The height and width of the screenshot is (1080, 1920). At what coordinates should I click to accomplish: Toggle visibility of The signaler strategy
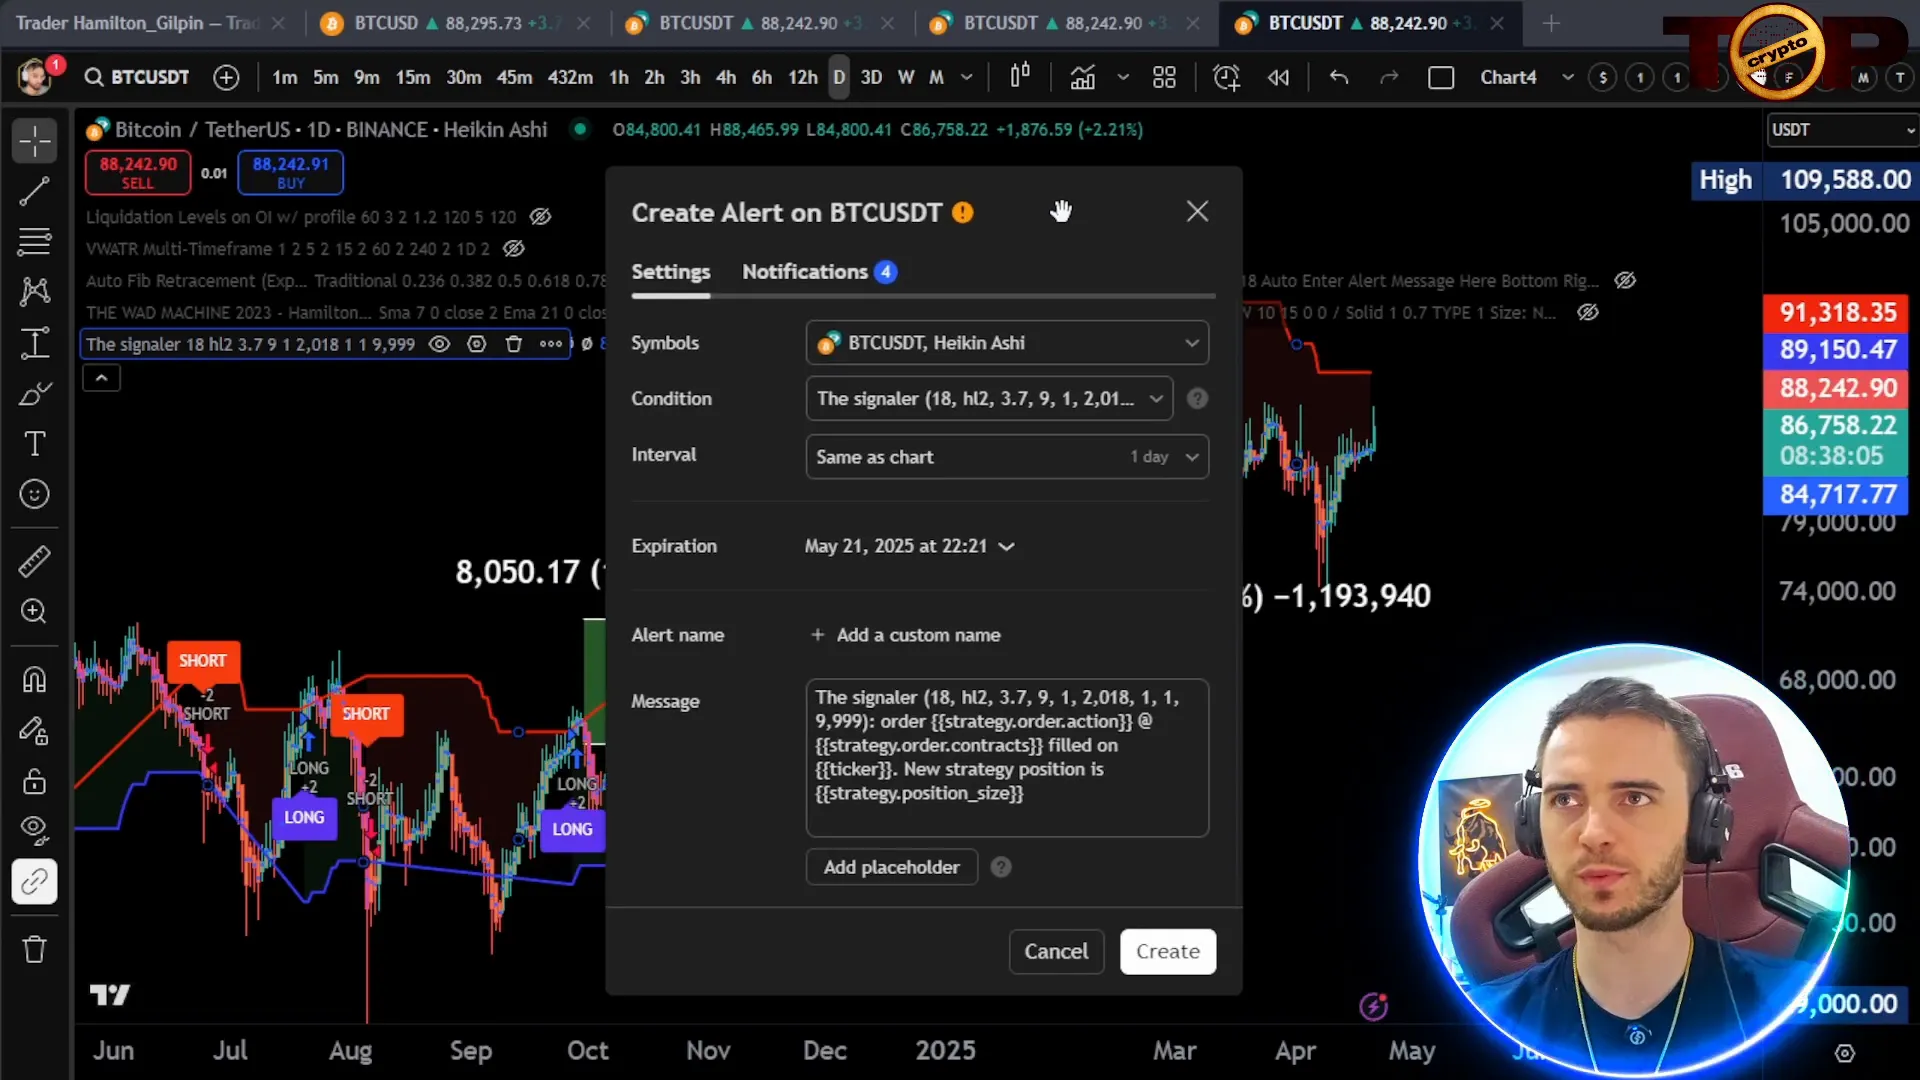pos(439,344)
